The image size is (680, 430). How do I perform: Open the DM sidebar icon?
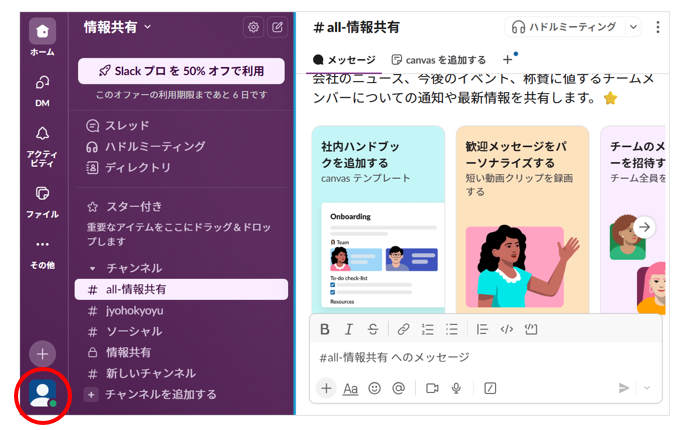pyautogui.click(x=42, y=82)
